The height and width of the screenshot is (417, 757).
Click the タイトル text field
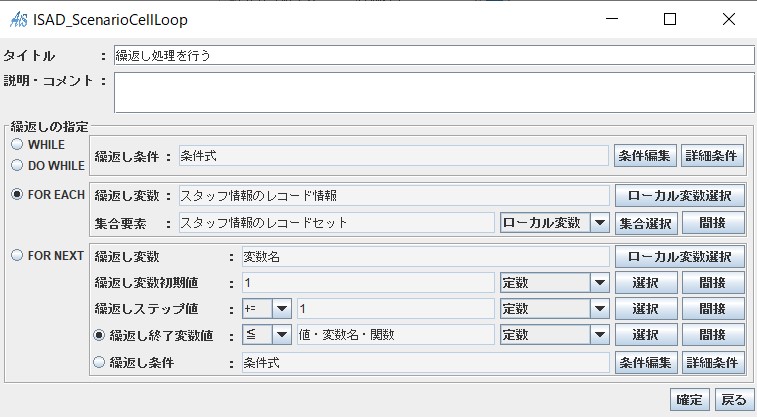pos(434,56)
